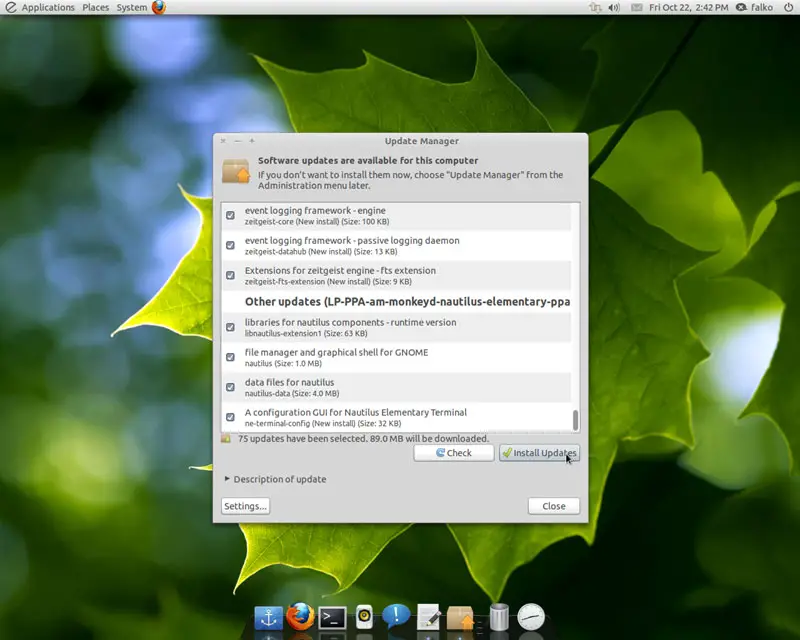Viewport: 800px width, 640px height.
Task: Open the mail envelope messaging indicator
Action: tap(636, 8)
